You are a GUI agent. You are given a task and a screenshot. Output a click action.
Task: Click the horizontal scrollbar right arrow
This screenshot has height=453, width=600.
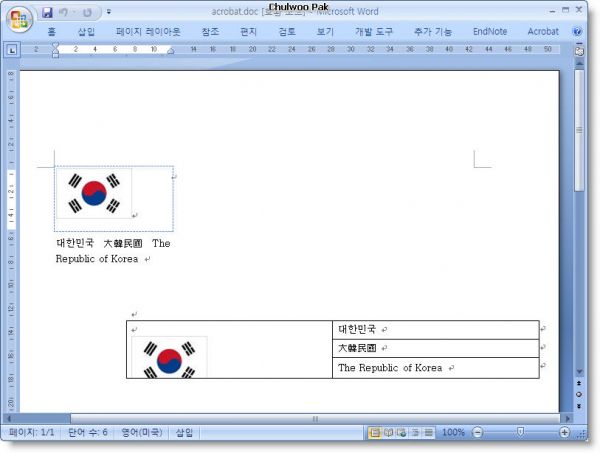(x=567, y=418)
